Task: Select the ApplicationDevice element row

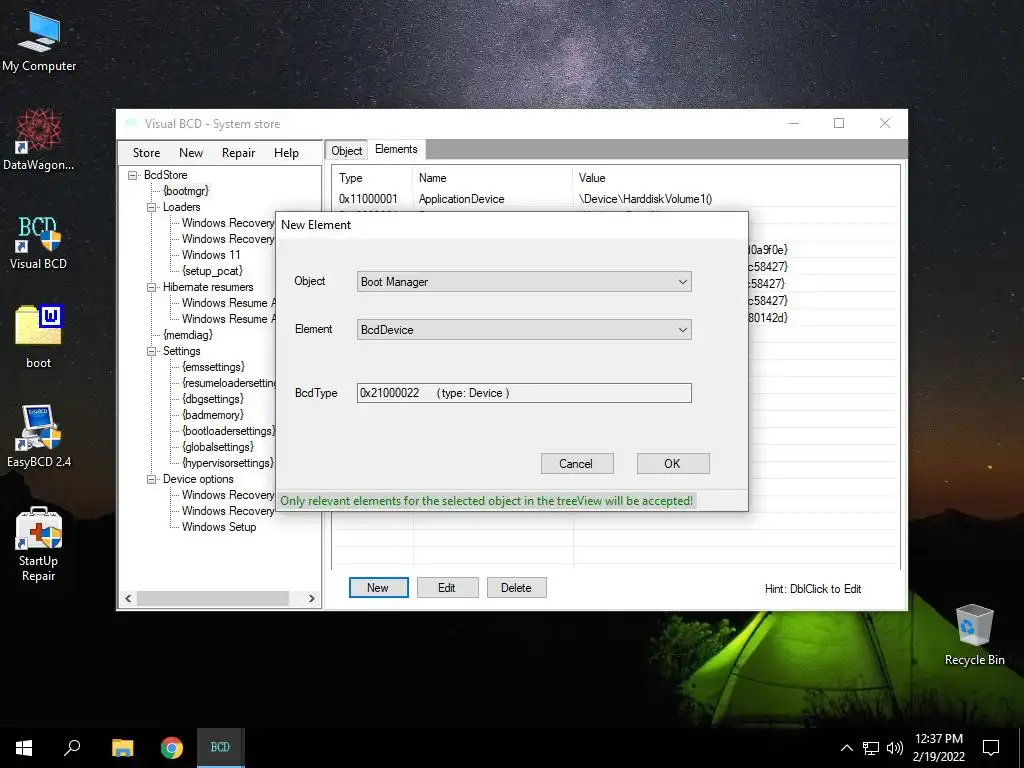Action: [616, 199]
